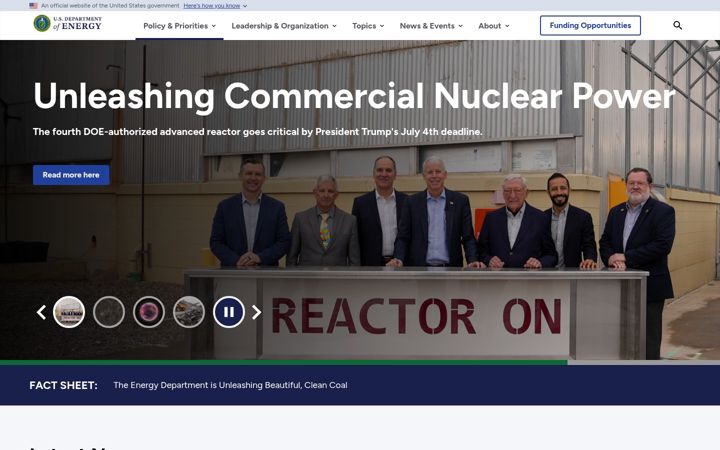The height and width of the screenshot is (450, 720).
Task: Select the first carousel thumbnail with reactor group photo
Action: [69, 312]
